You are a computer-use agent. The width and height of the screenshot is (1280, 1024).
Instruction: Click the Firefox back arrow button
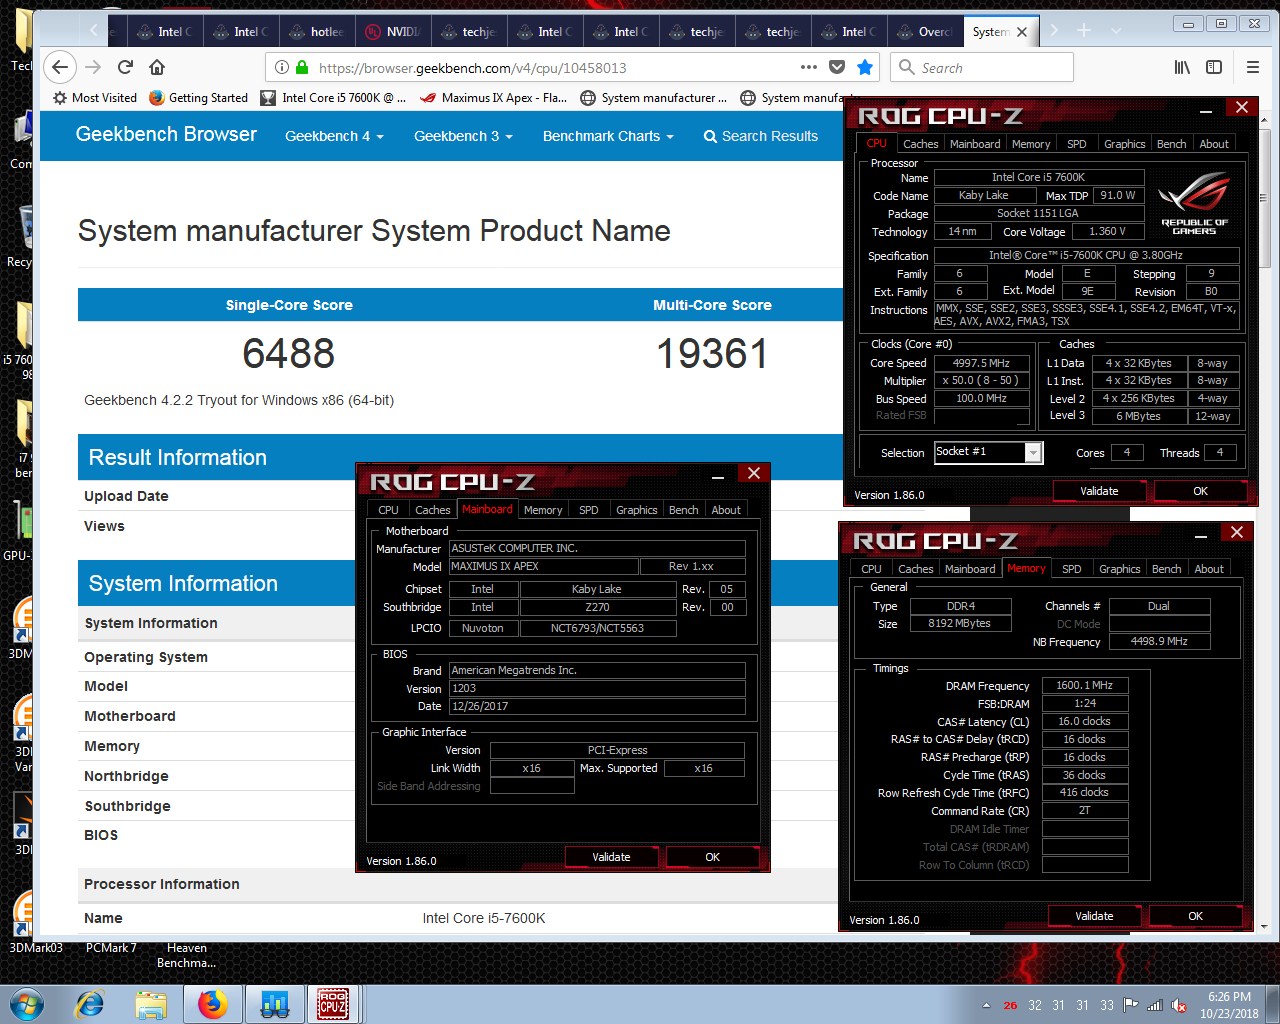pyautogui.click(x=60, y=67)
